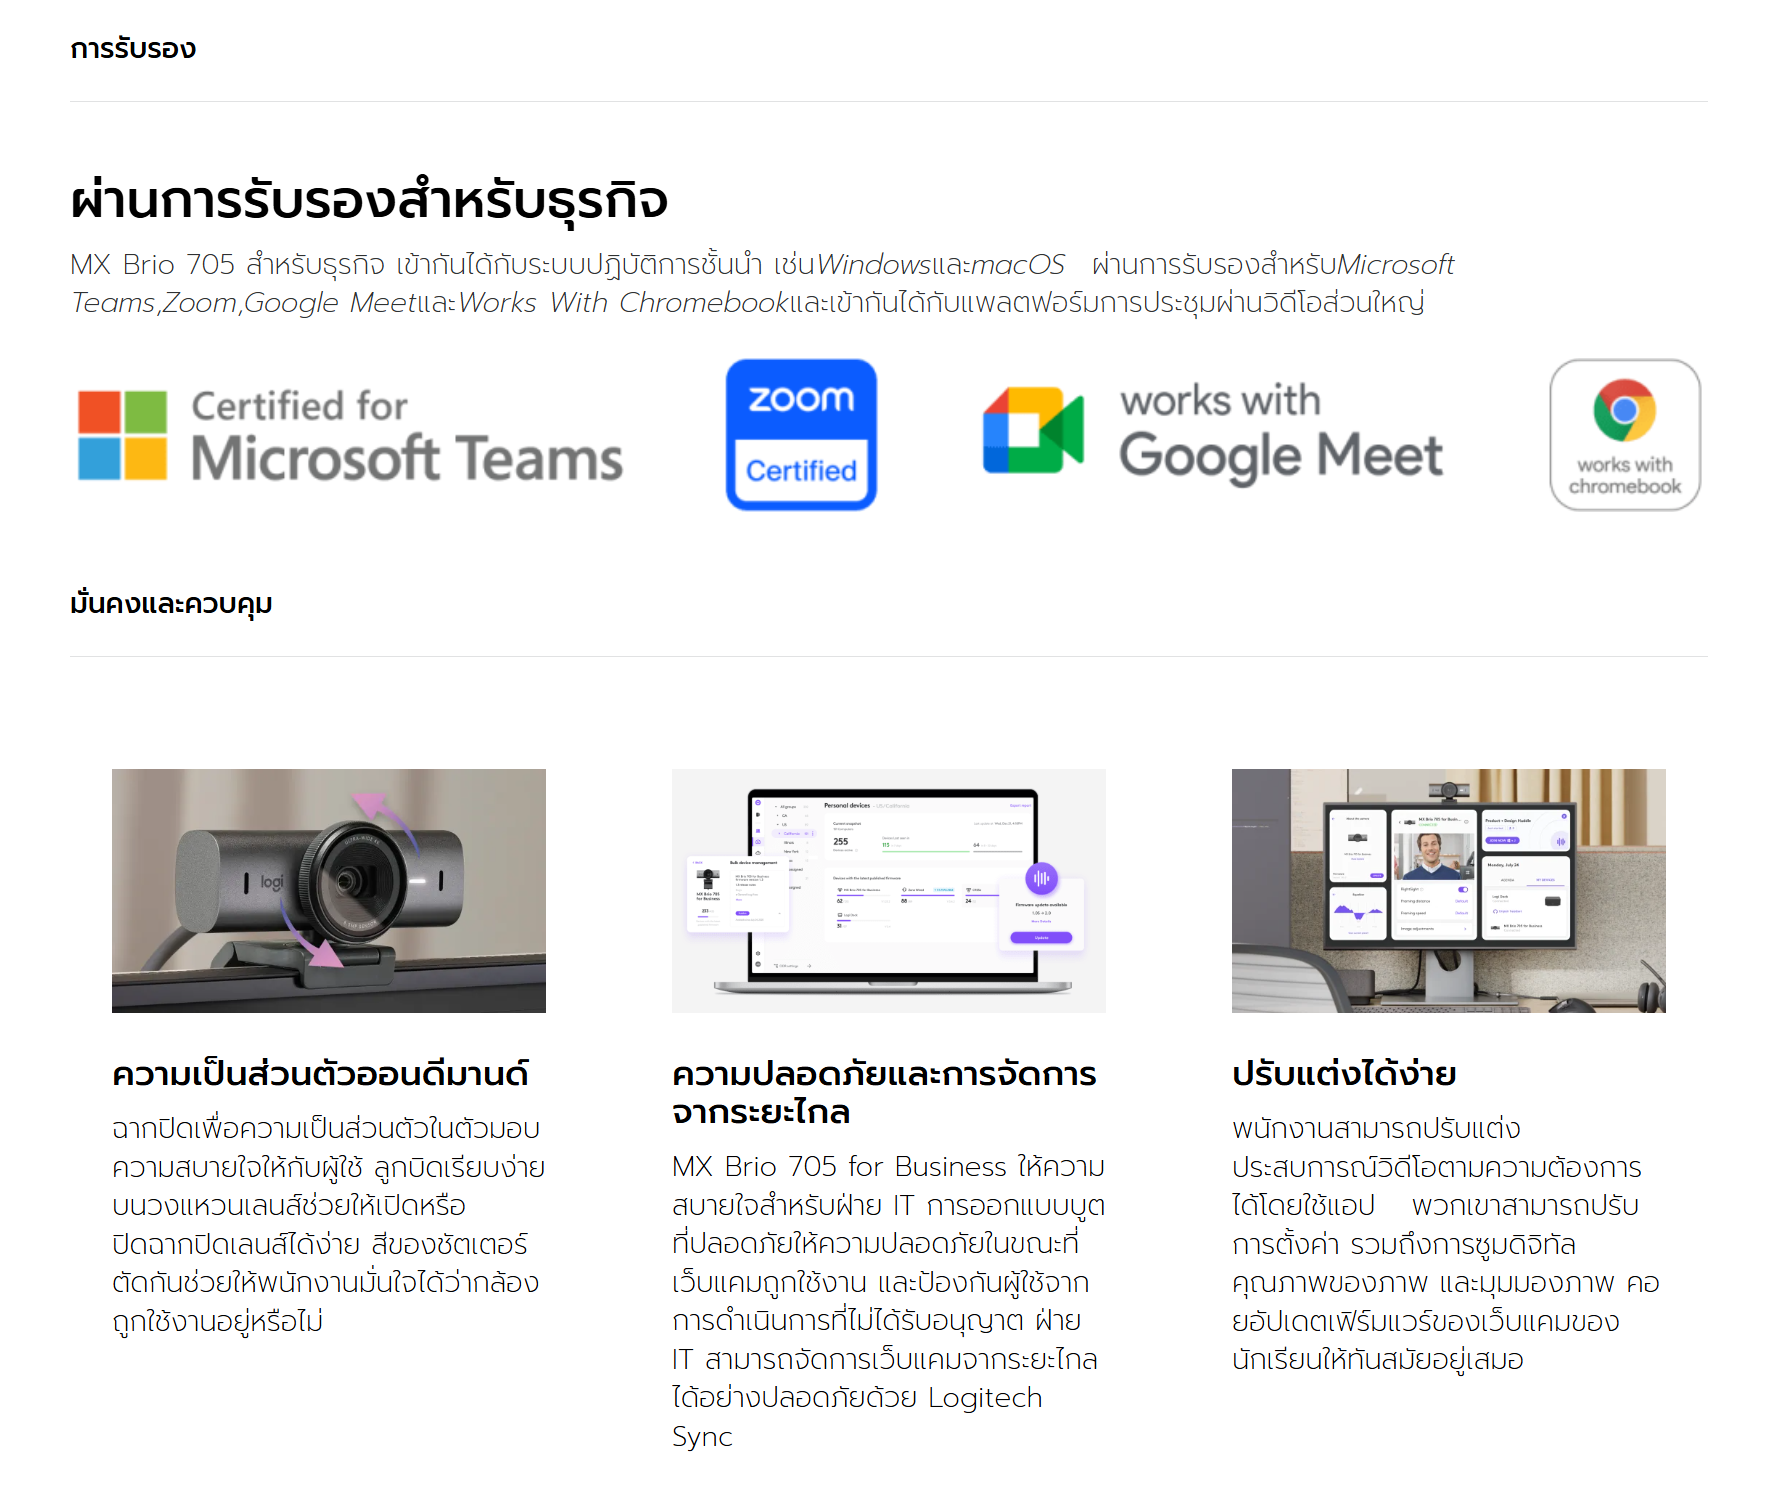Click the Google Meet camera icon
The width and height of the screenshot is (1778, 1499).
point(1033,430)
